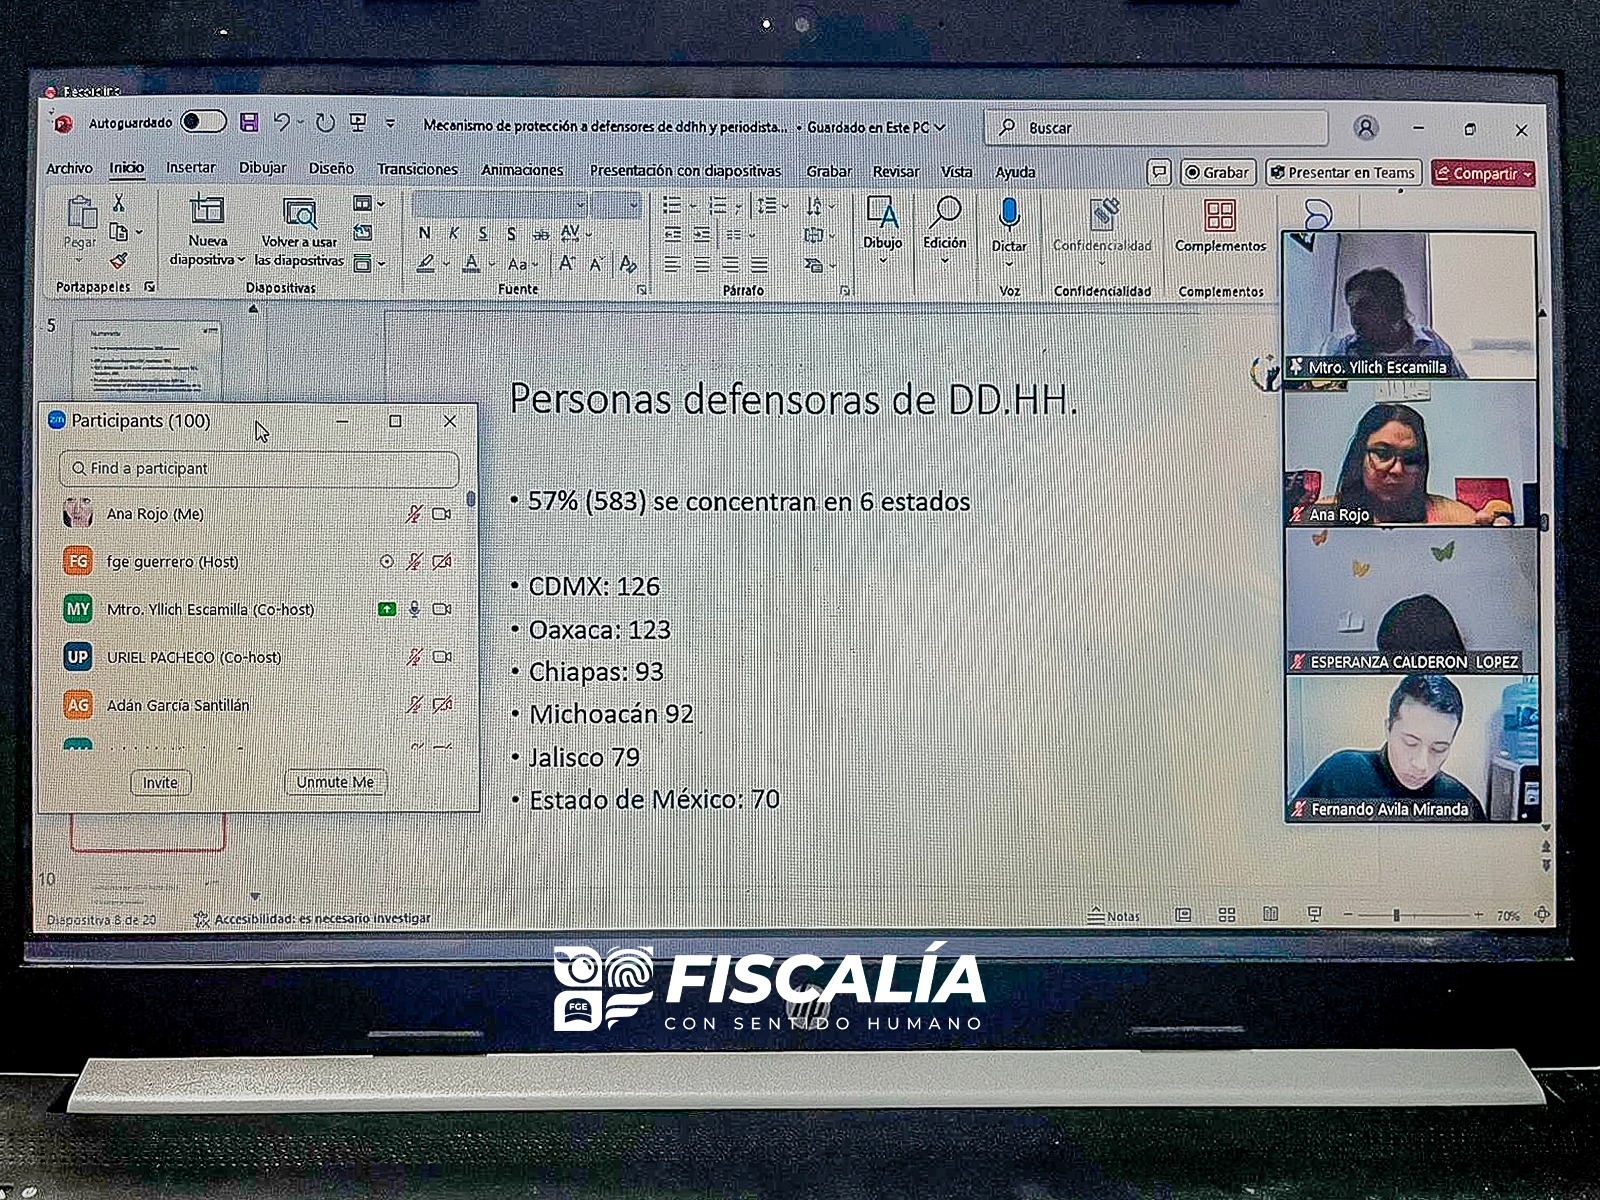Click Mtro. Yllich Escamilla's screen share icon
This screenshot has width=1600, height=1200.
click(387, 609)
